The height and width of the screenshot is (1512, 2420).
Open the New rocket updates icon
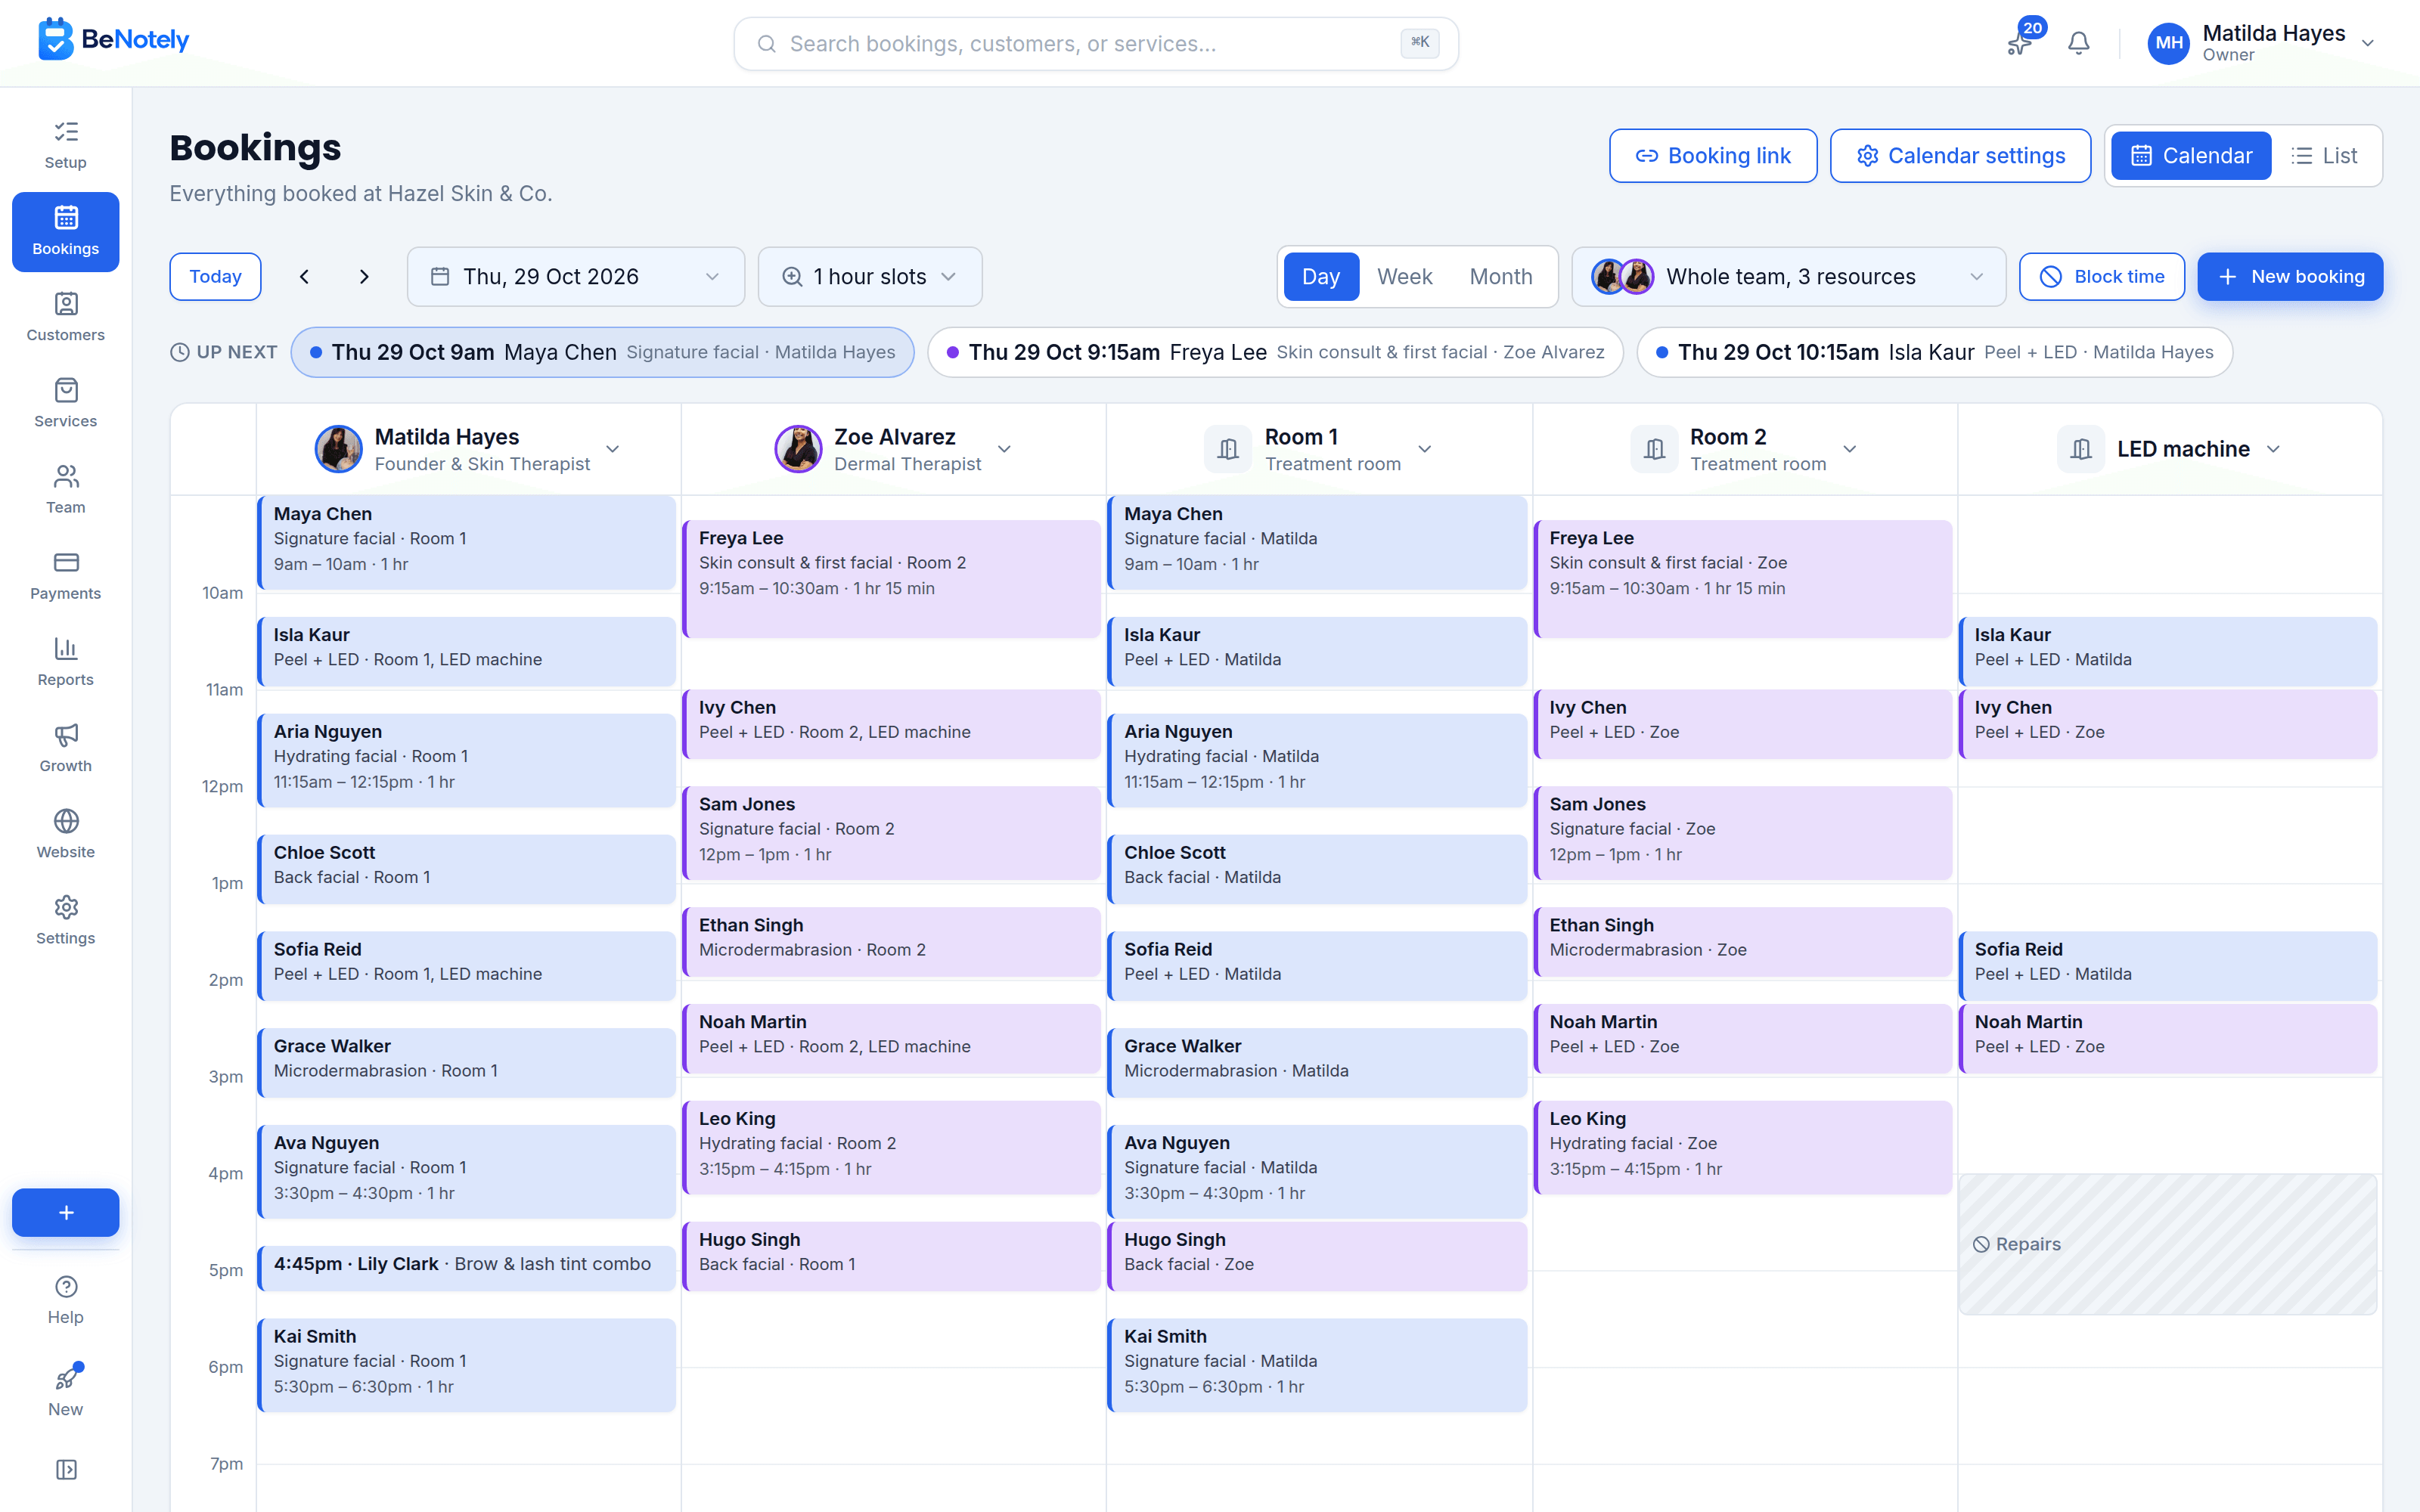tap(66, 1390)
